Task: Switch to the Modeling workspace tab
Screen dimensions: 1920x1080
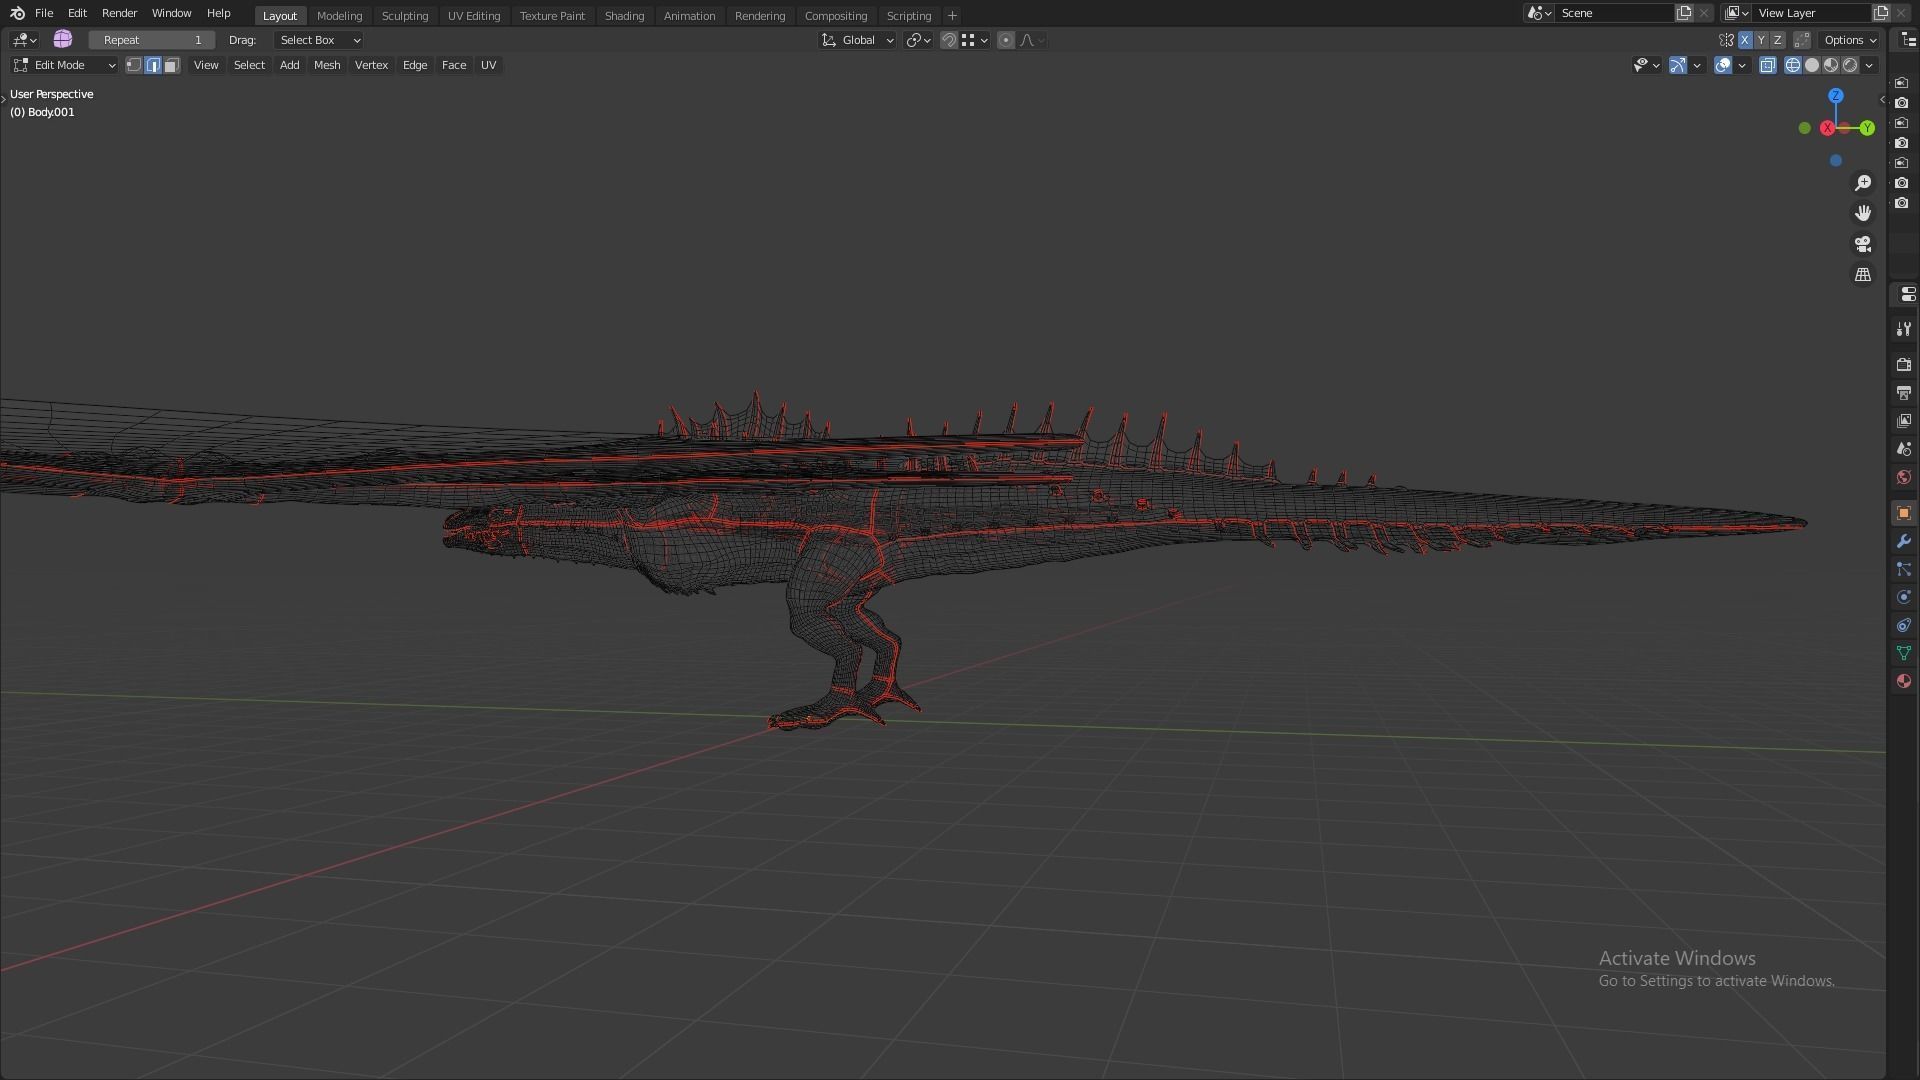Action: point(339,16)
